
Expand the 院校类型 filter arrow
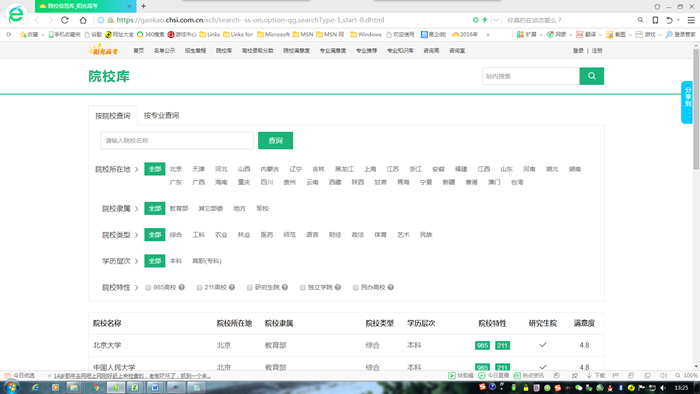coord(137,235)
